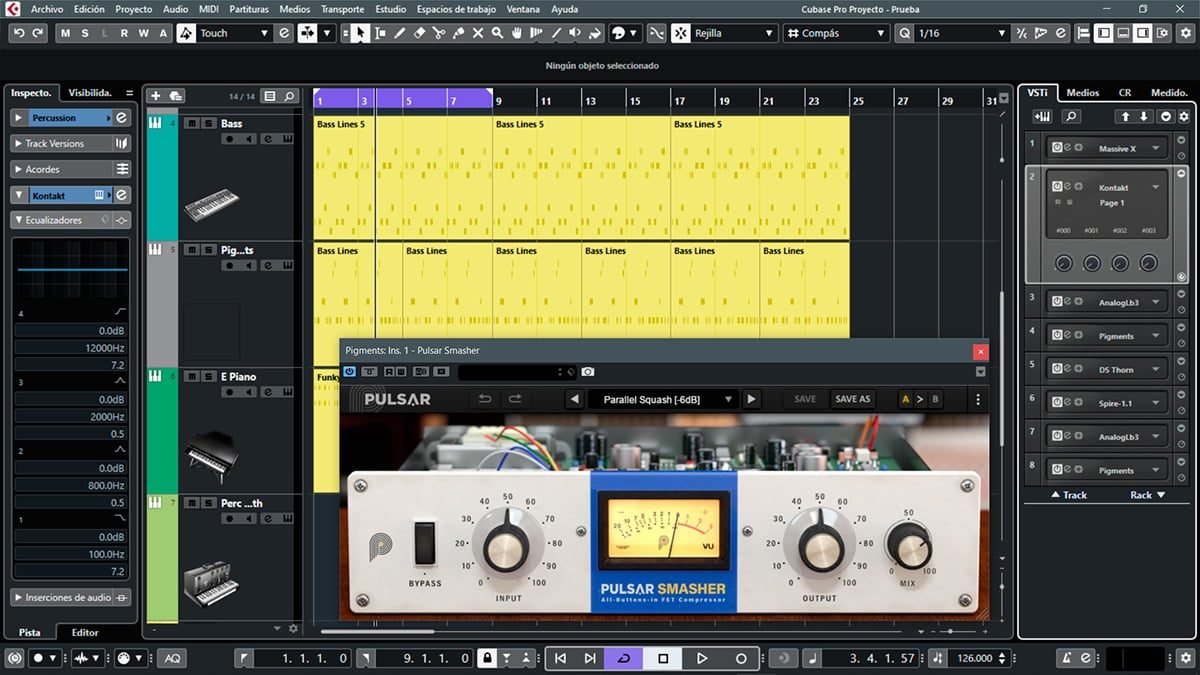Start recording with the transport Record button
The image size is (1200, 675).
pyautogui.click(x=741, y=658)
